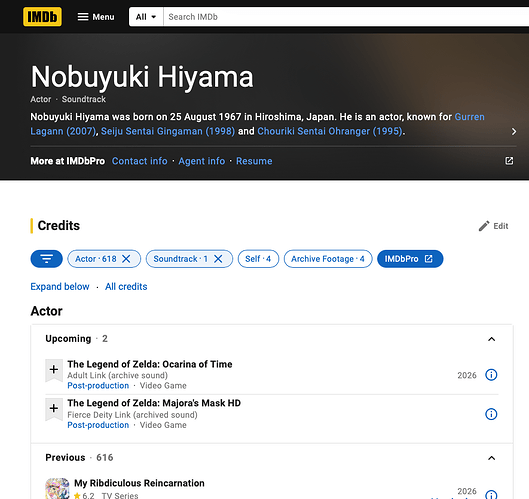Remove the Actor 618 filter chip

[126, 259]
